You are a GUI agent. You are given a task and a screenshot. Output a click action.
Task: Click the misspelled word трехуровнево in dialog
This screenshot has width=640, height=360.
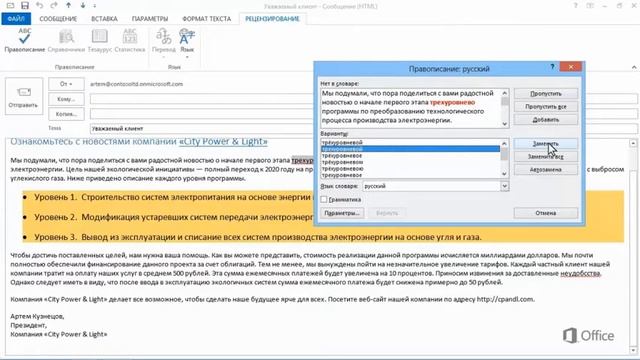(452, 102)
